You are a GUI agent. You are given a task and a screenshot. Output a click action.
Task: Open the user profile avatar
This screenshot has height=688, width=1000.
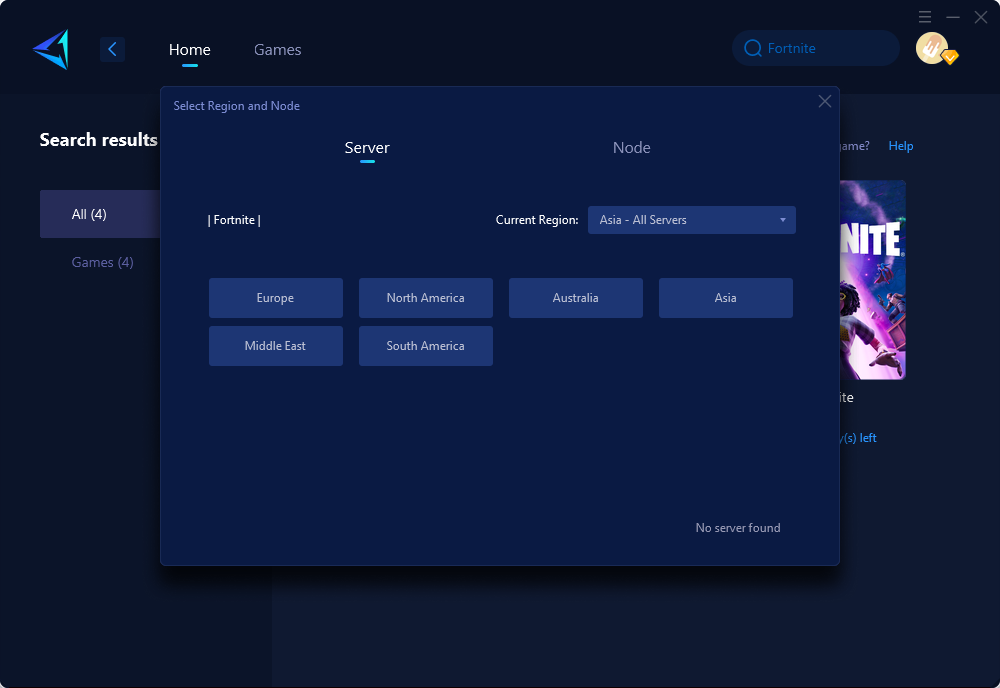pyautogui.click(x=932, y=48)
